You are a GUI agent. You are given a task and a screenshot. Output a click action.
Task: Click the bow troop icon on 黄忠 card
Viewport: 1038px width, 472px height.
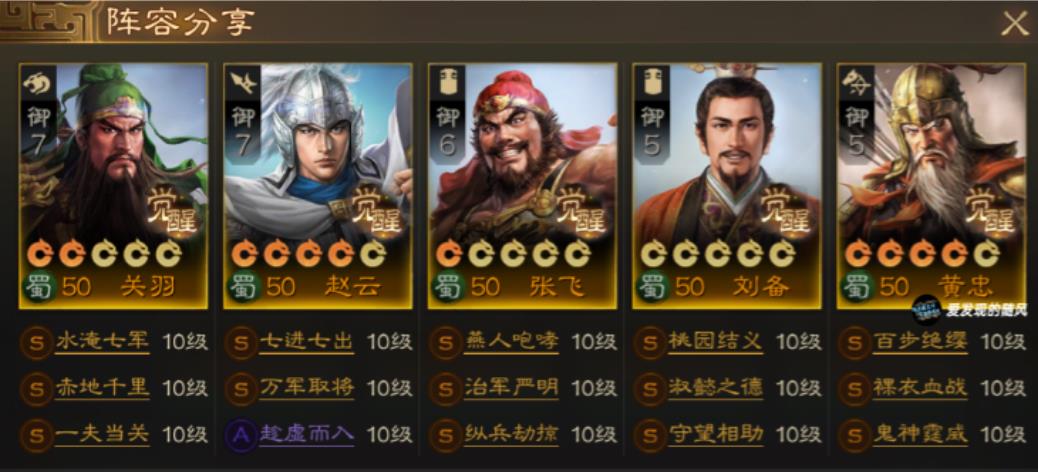[853, 83]
